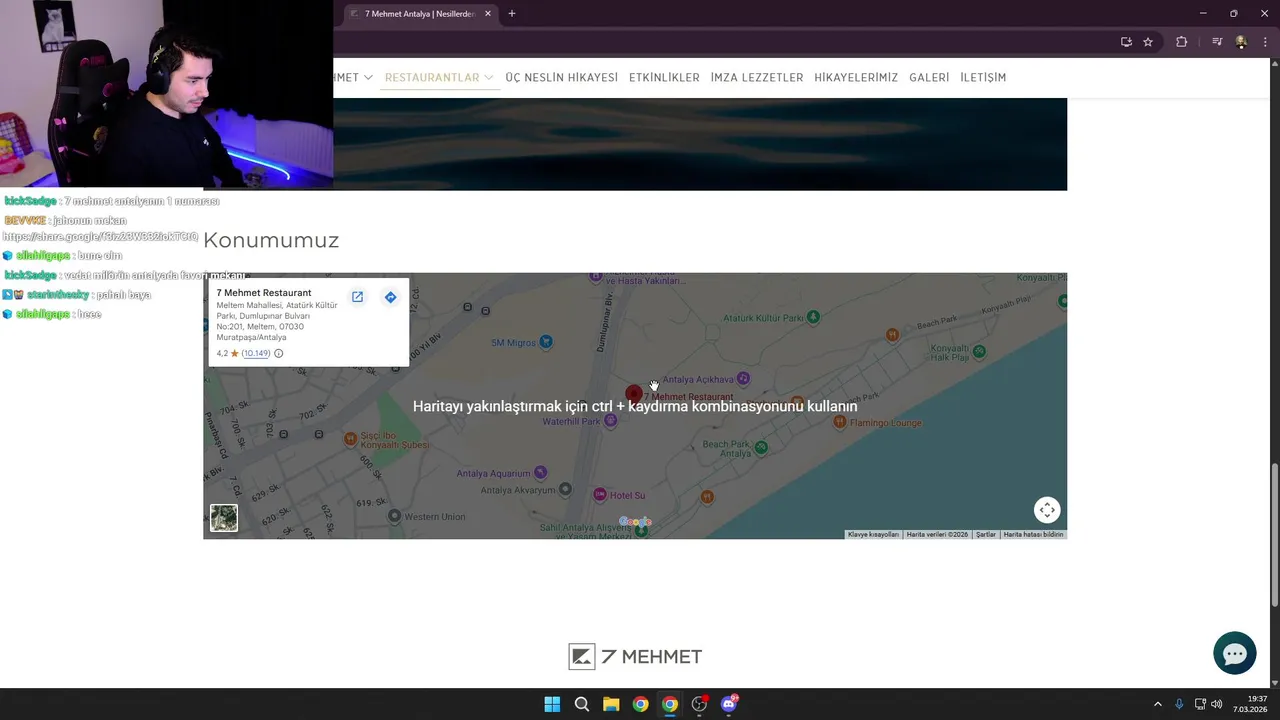Open the Windows Start menu
The image size is (1280, 720).
tap(552, 704)
